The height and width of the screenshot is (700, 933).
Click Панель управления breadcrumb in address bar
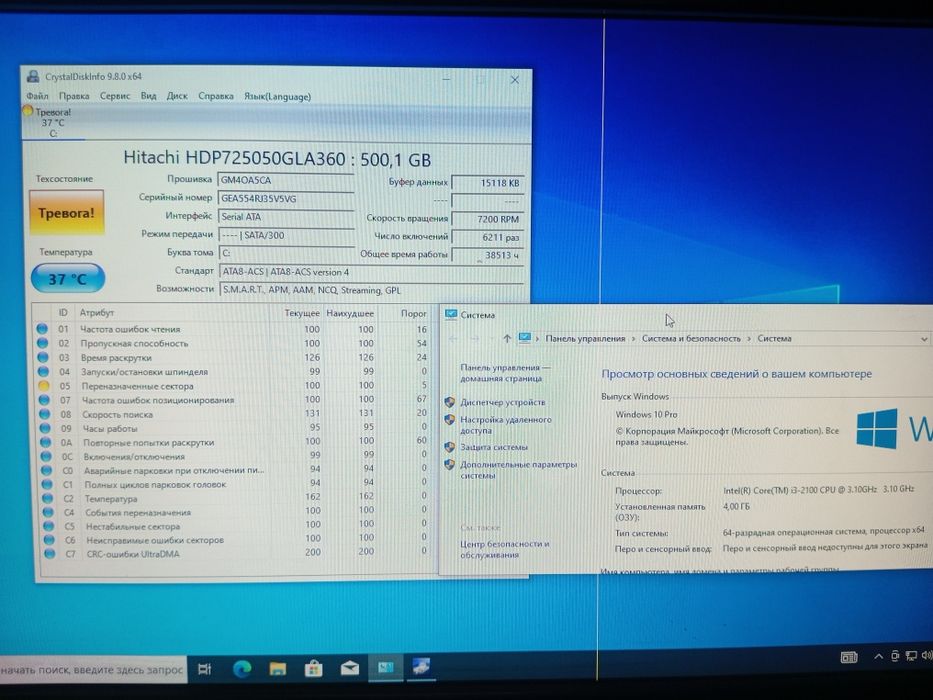(x=585, y=338)
